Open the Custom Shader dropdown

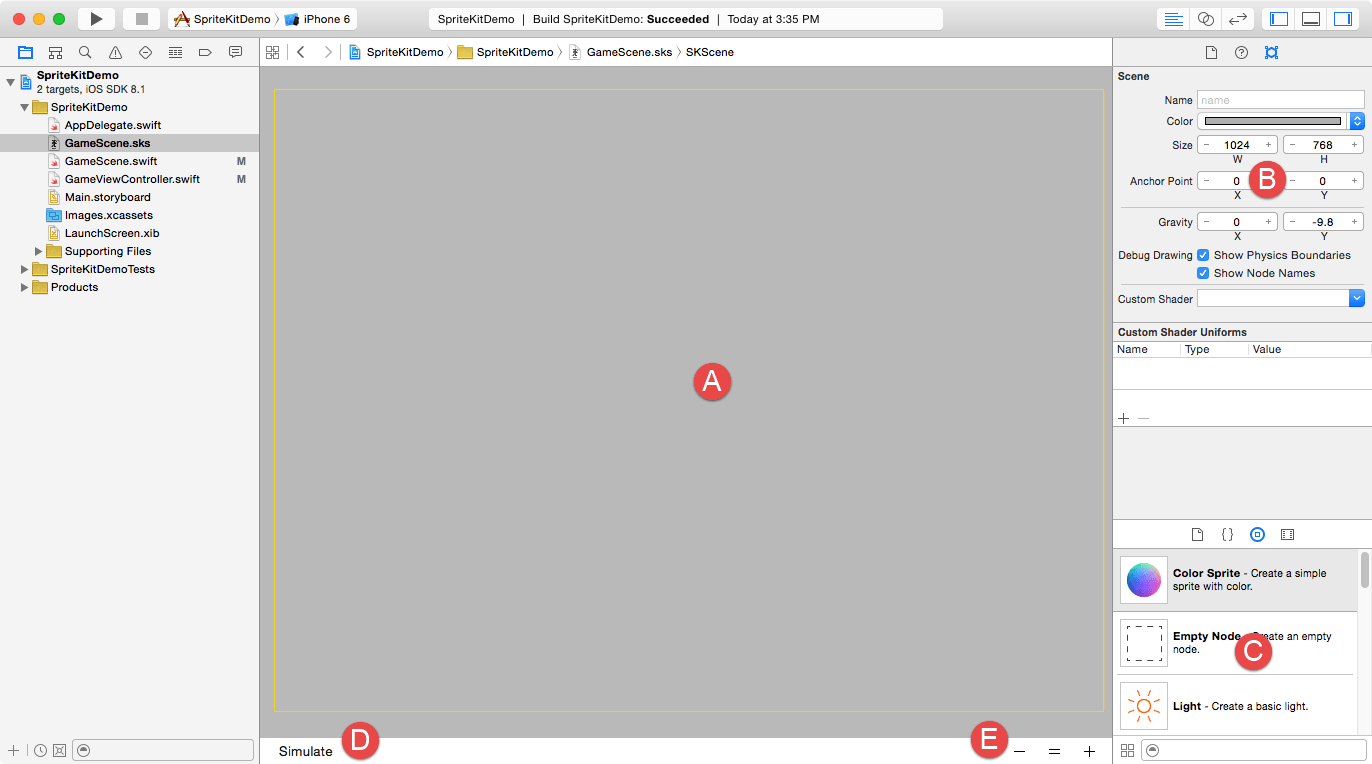pos(1356,298)
